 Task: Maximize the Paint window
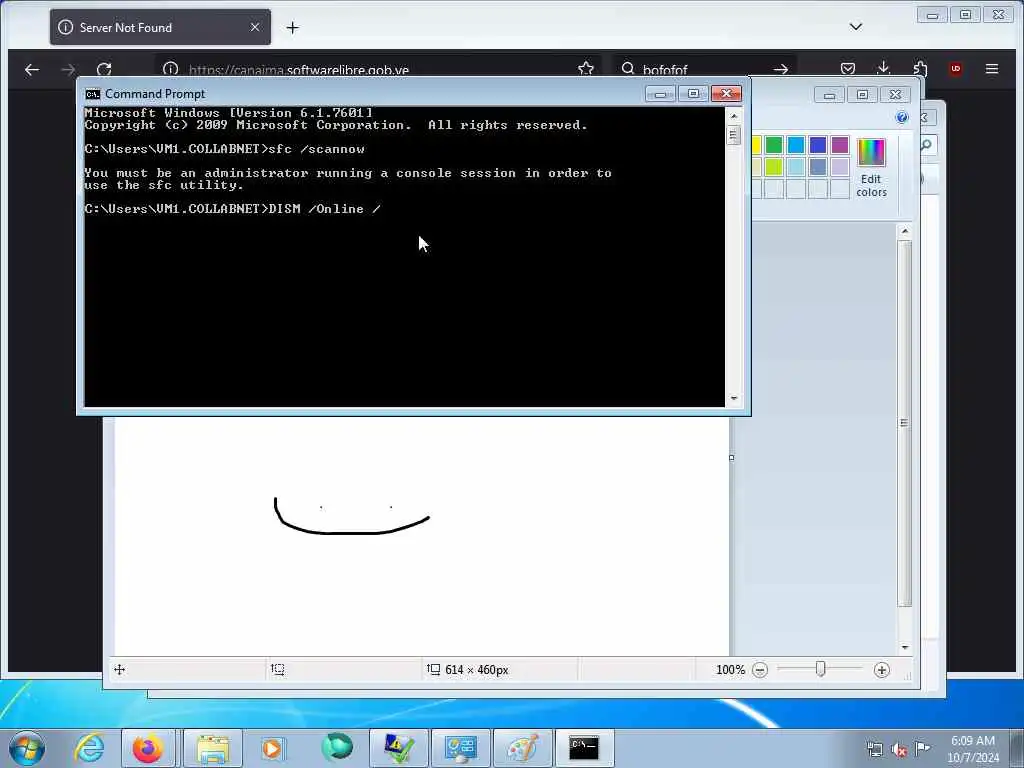(x=862, y=95)
